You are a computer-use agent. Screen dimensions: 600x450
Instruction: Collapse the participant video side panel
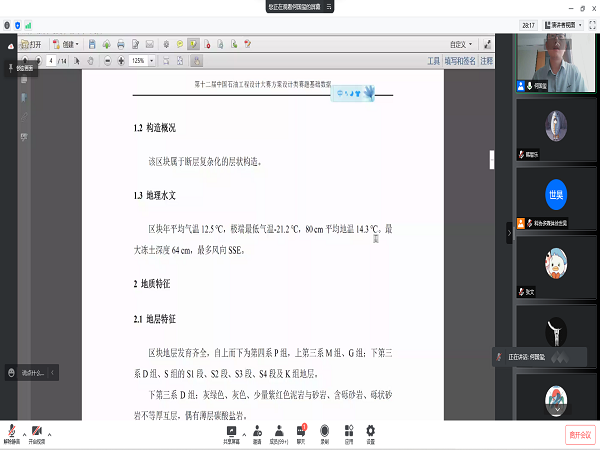tap(509, 232)
